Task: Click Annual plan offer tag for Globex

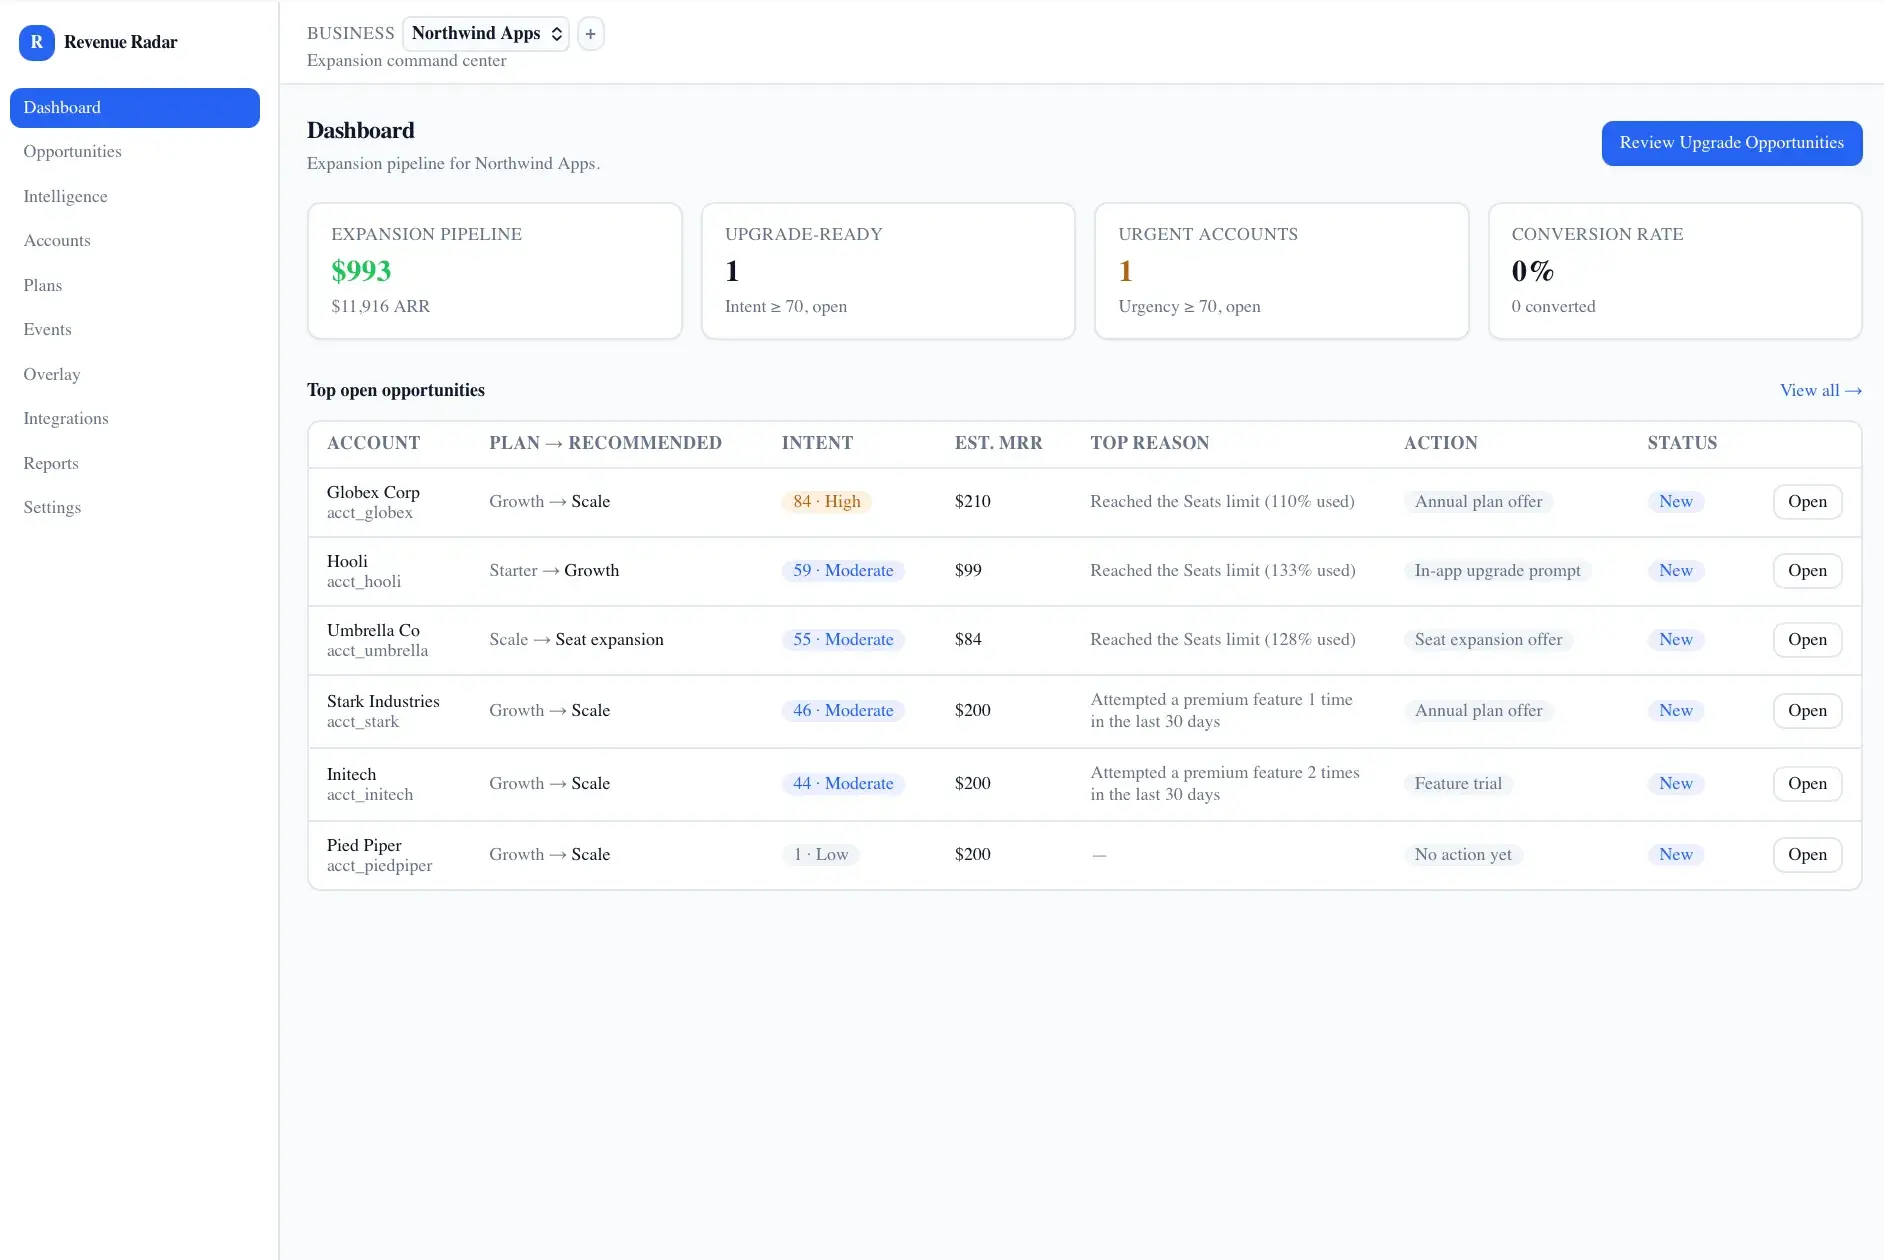Action: click(x=1478, y=502)
